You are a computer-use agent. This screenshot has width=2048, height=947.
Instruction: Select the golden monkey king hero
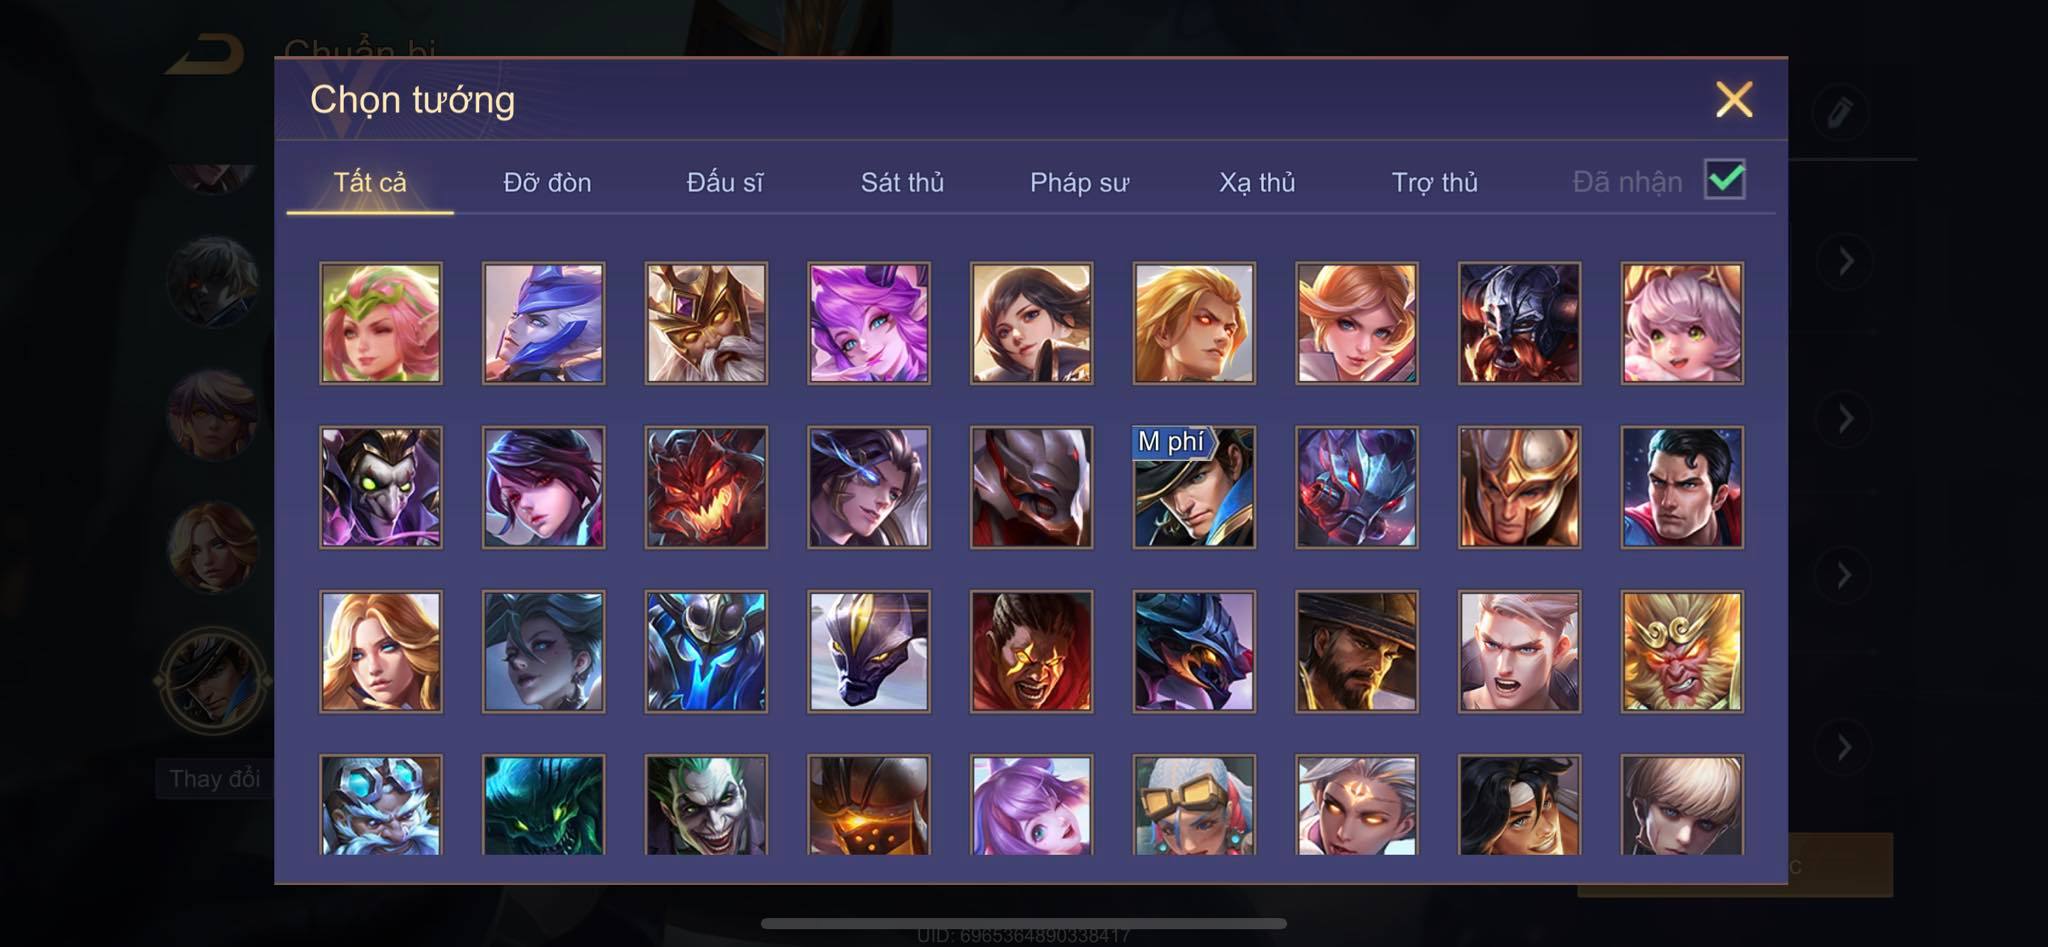click(x=1682, y=652)
